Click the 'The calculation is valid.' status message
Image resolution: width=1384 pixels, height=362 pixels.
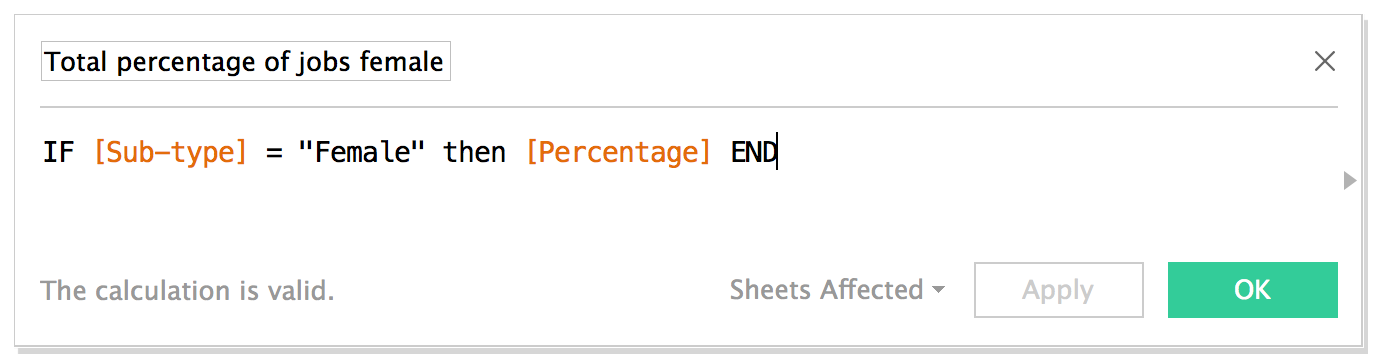point(187,291)
